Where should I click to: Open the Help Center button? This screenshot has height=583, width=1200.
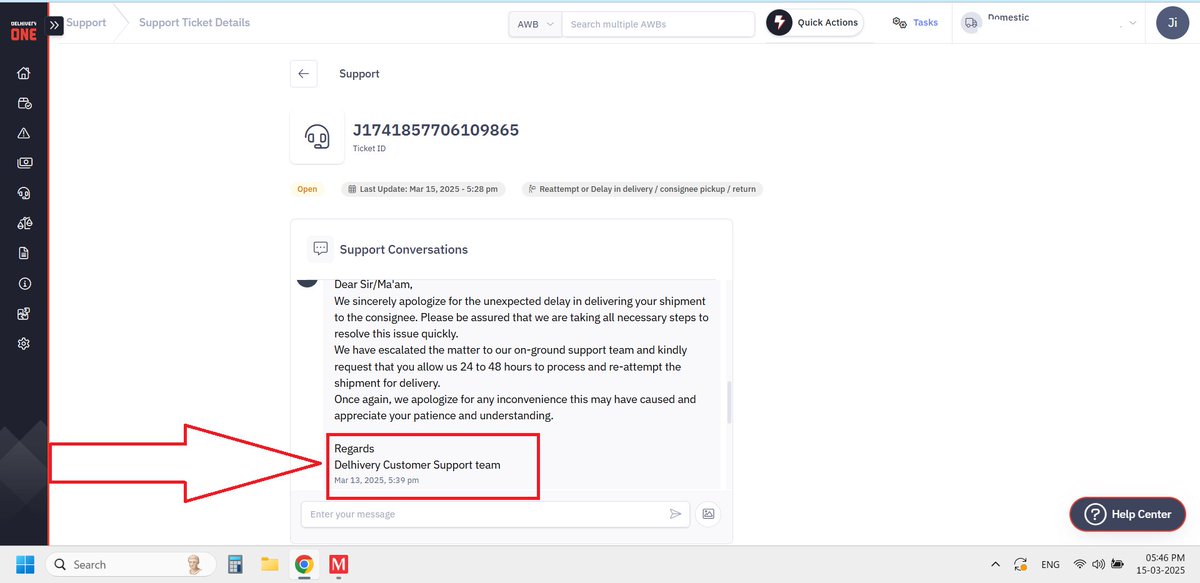tap(1127, 514)
